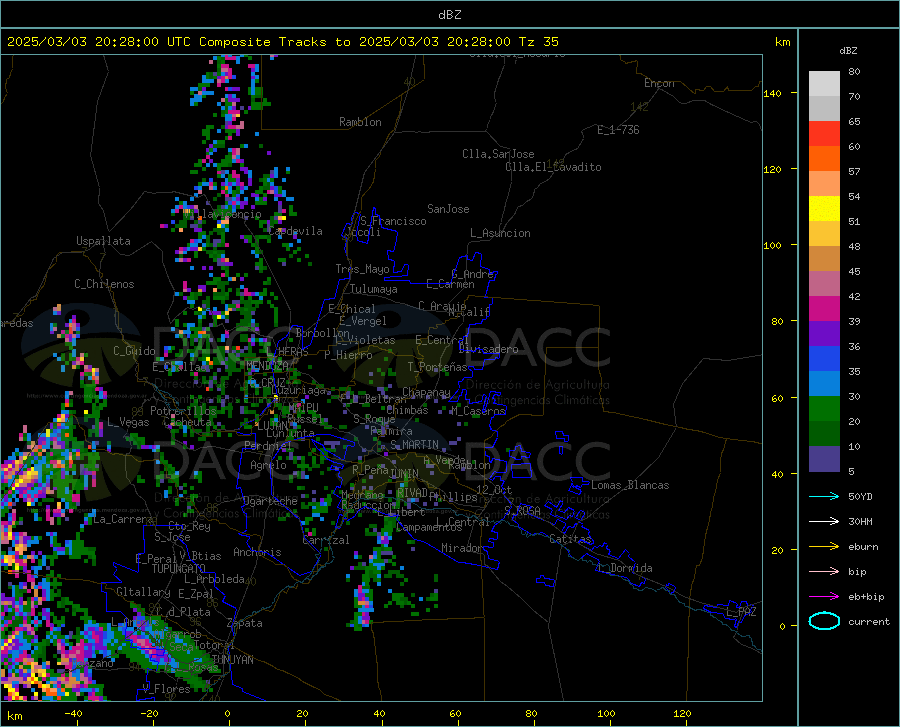Select the orange 57 dBZ color swatch
Viewport: 900px width, 727px height.
coord(824,159)
